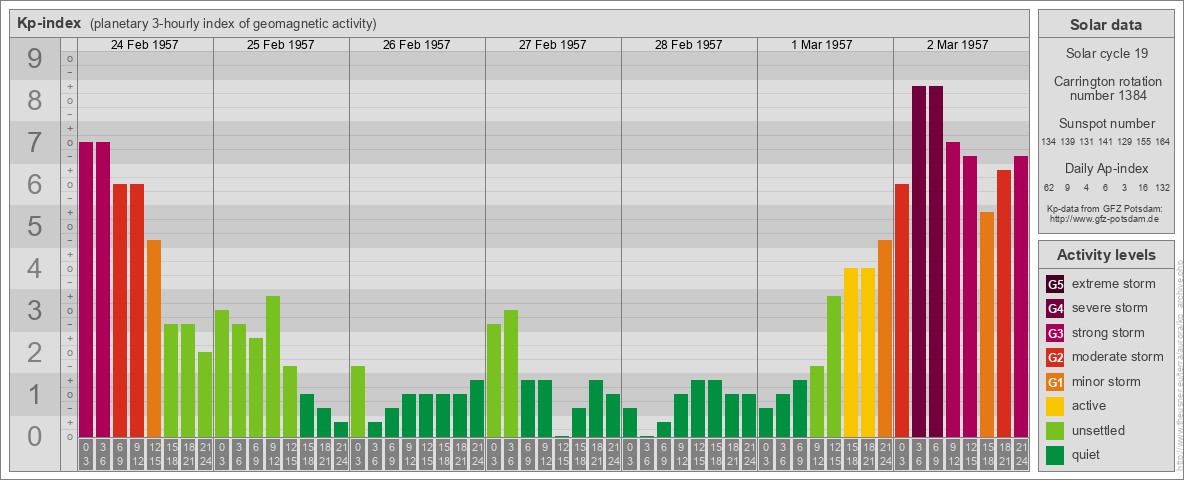Select the '28 Feb 1957' date header
This screenshot has height=480, width=1184.
(x=689, y=45)
